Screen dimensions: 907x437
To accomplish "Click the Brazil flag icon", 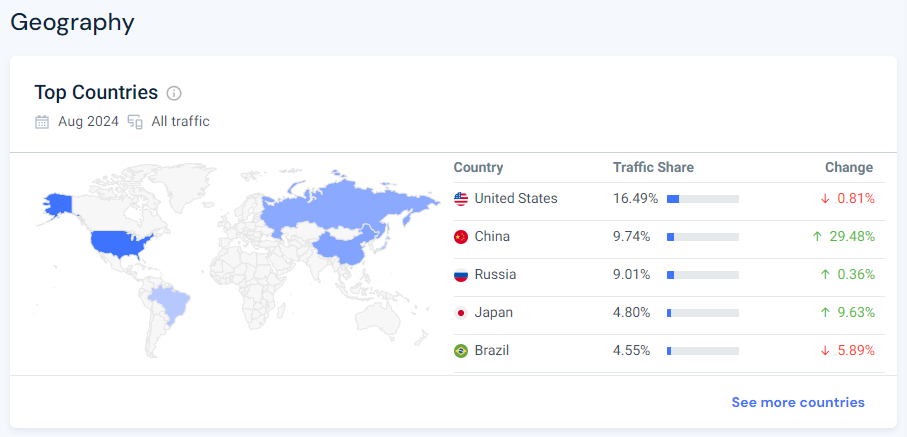I will click(x=461, y=351).
